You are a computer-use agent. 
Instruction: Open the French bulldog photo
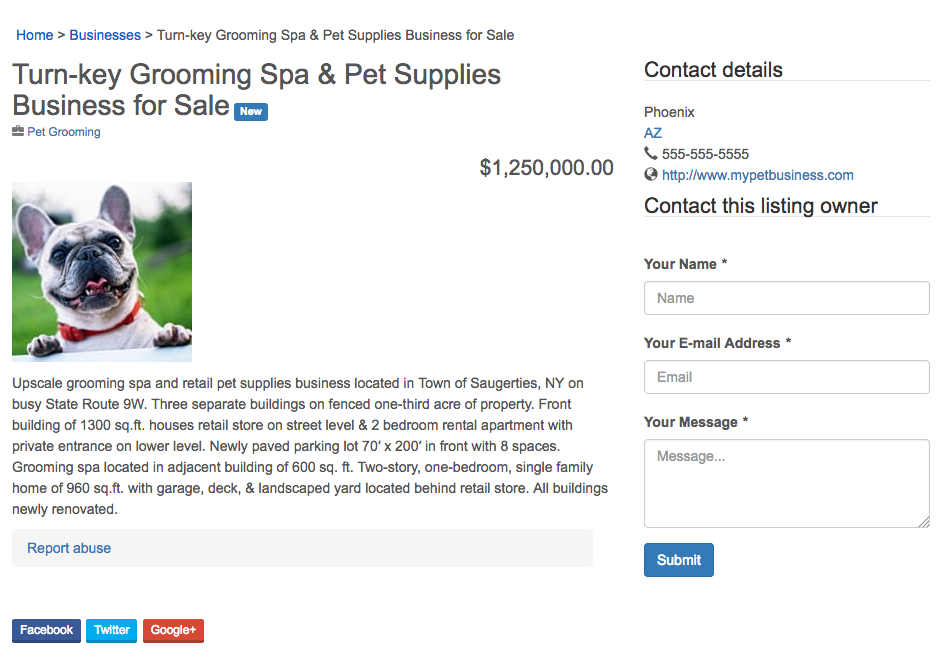[x=101, y=271]
